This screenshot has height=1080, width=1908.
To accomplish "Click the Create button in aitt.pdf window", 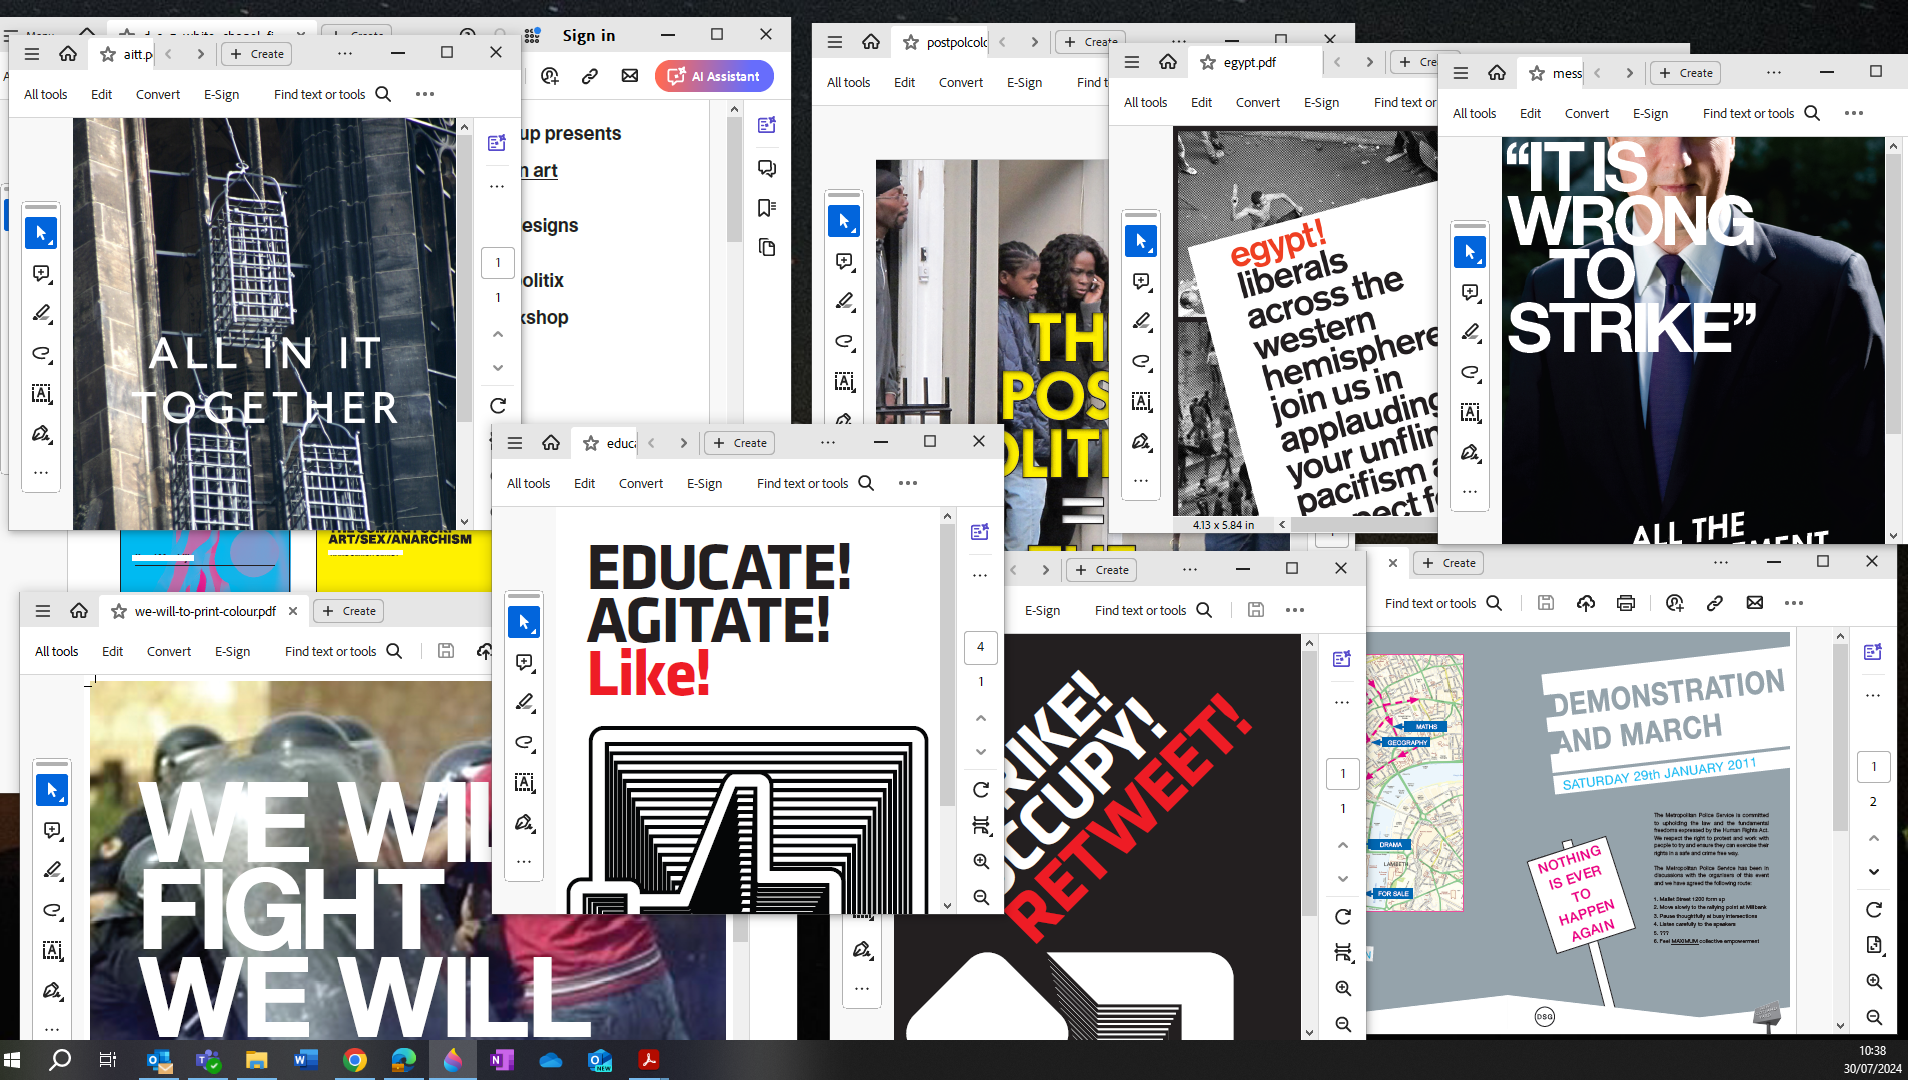I will click(x=257, y=54).
